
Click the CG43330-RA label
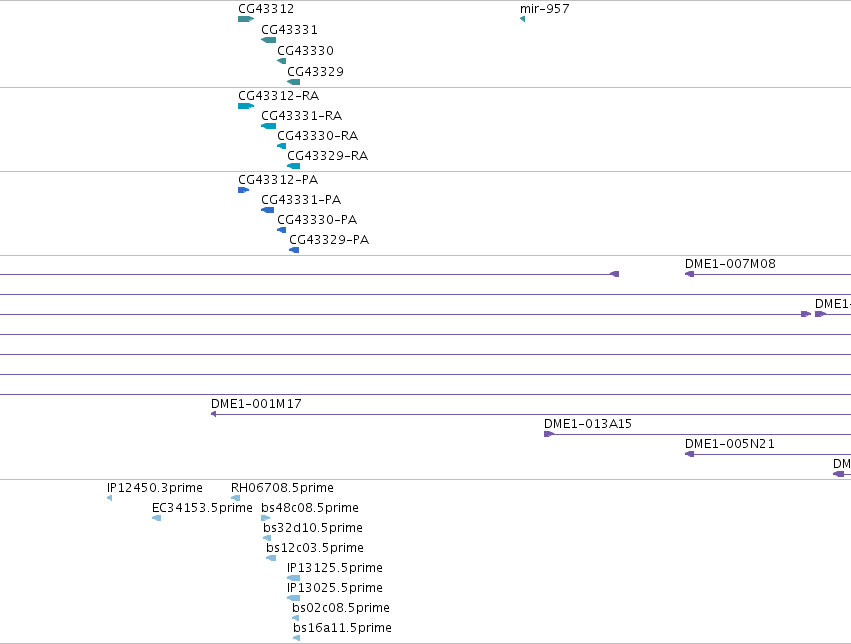[317, 136]
